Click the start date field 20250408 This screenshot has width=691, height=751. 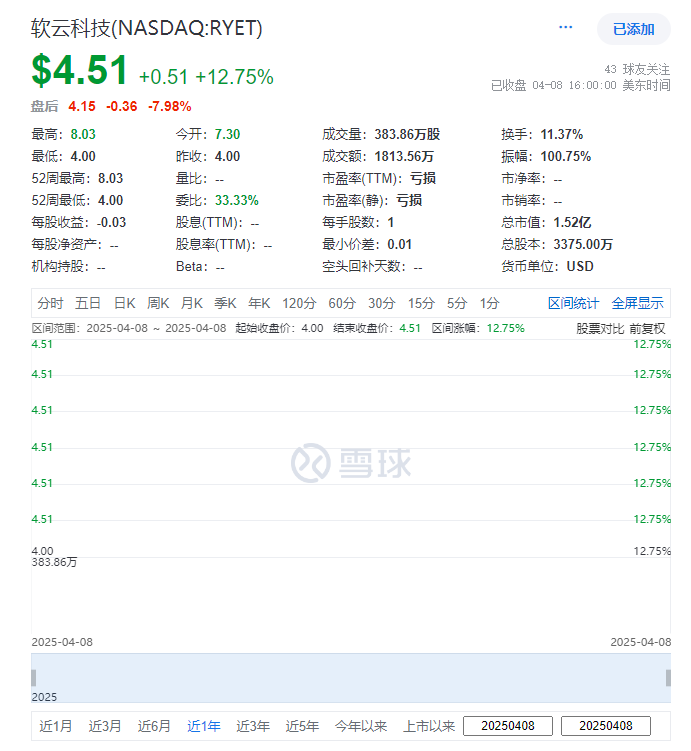pyautogui.click(x=508, y=726)
